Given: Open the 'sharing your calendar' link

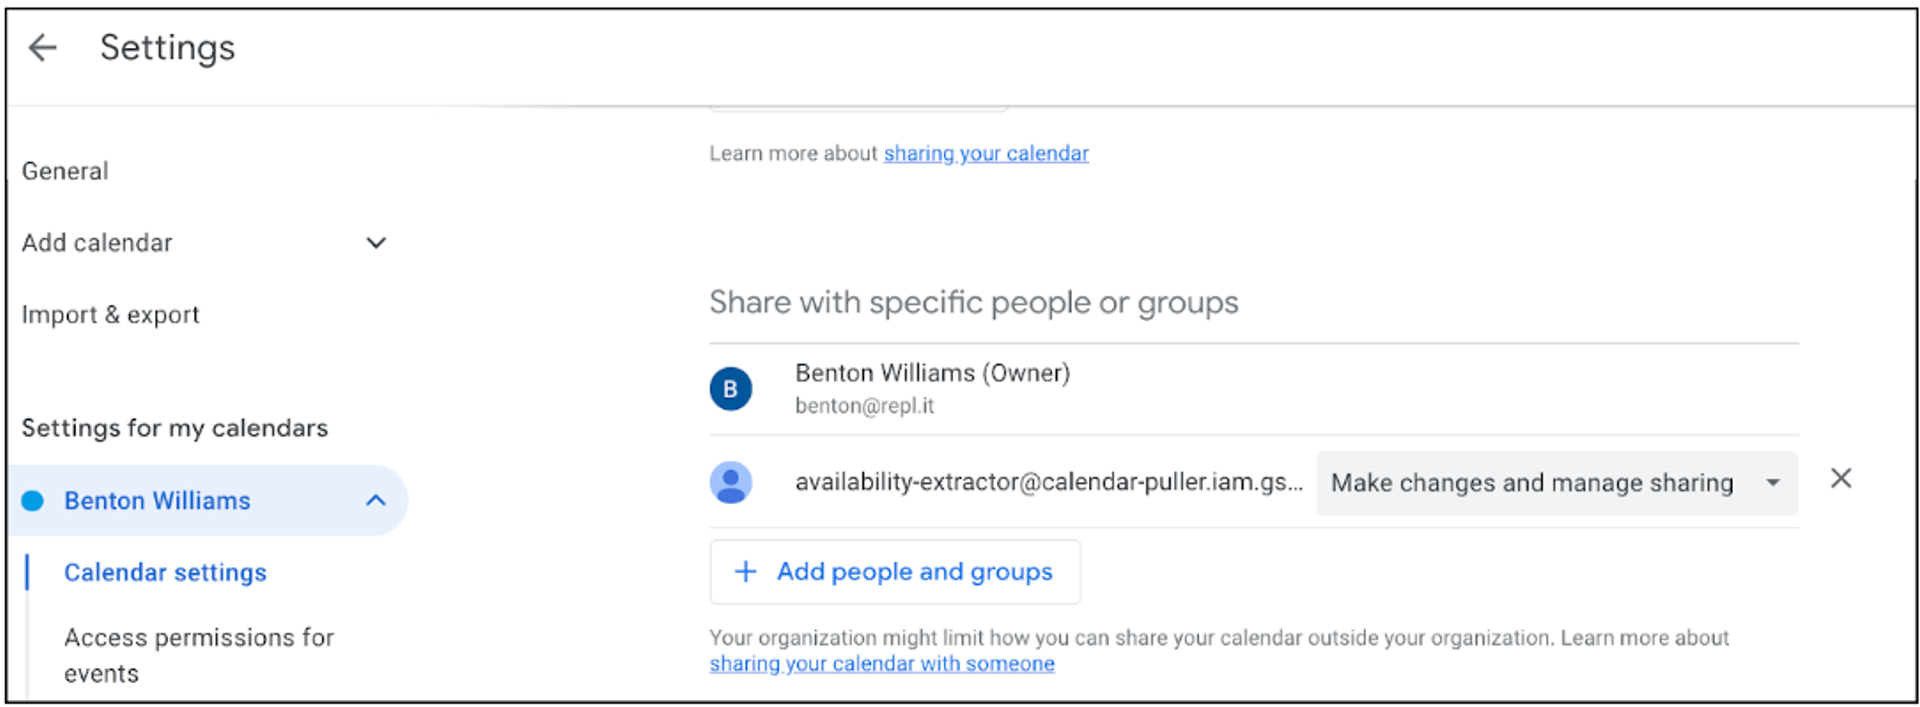Looking at the screenshot, I should tap(986, 153).
